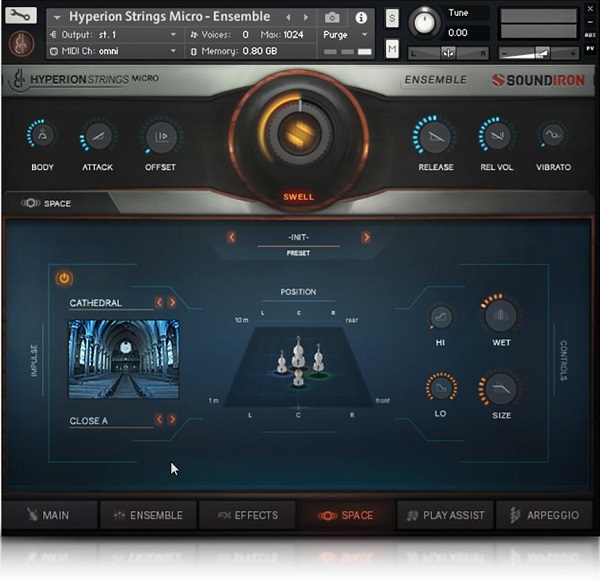The height and width of the screenshot is (581, 600).
Task: Select next instrument arrow in header
Action: pyautogui.click(x=305, y=17)
